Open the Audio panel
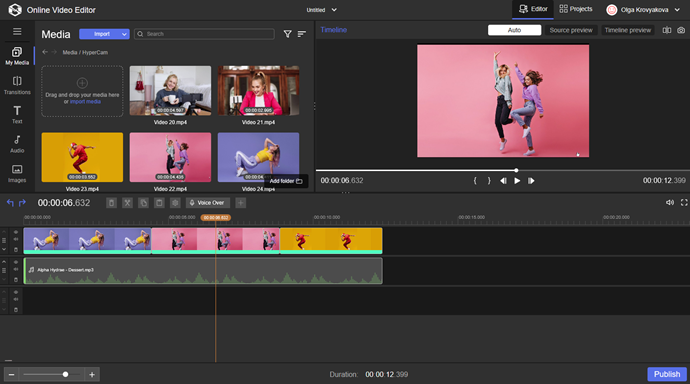The image size is (690, 384). [x=17, y=144]
